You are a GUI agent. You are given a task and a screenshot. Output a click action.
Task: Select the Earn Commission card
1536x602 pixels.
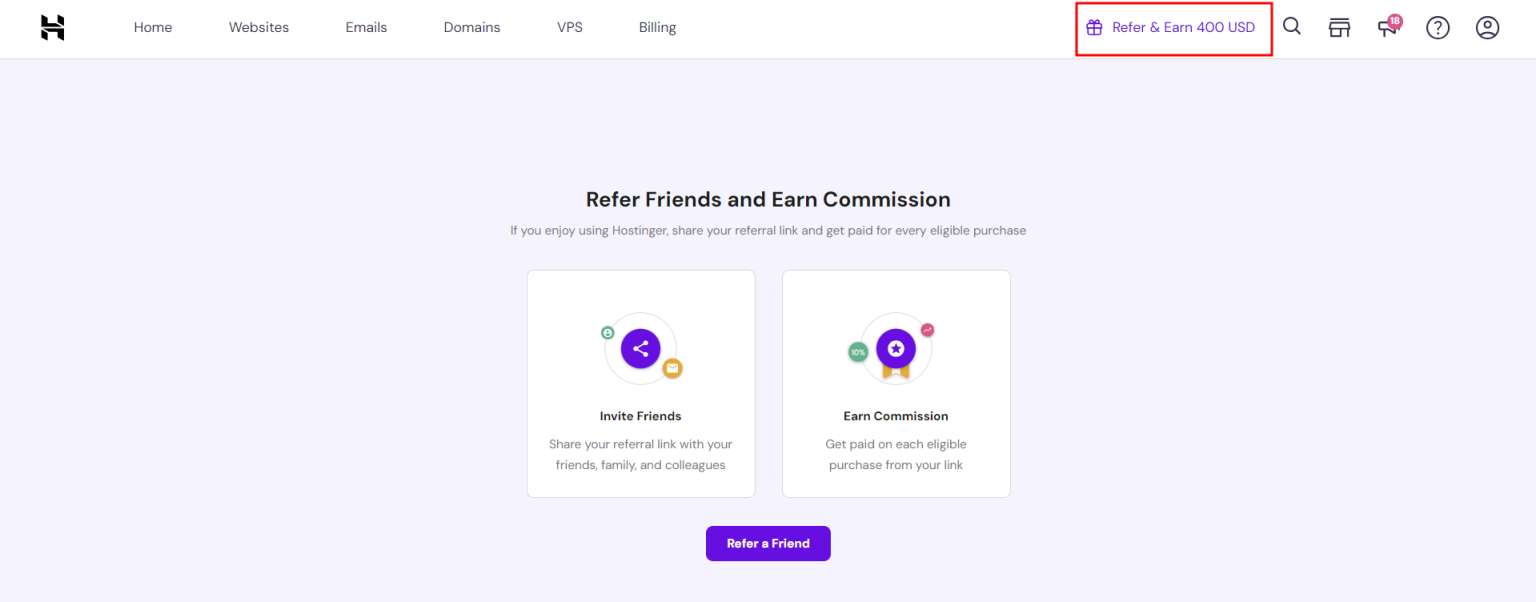pos(896,384)
